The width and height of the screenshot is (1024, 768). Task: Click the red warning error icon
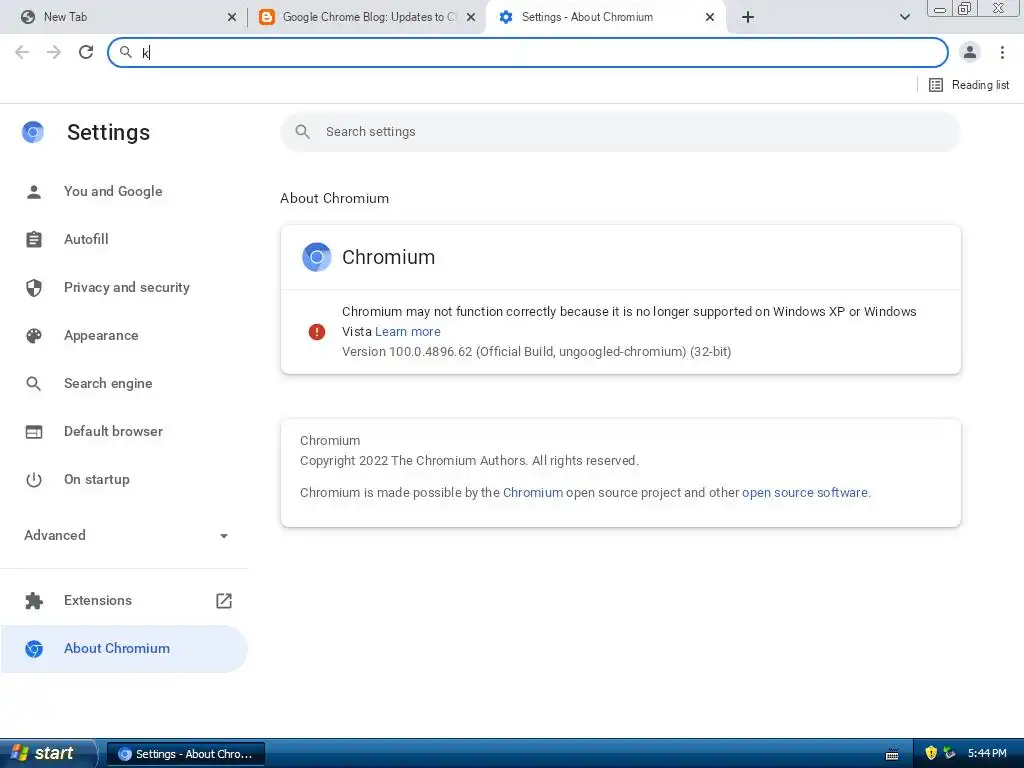pos(317,332)
